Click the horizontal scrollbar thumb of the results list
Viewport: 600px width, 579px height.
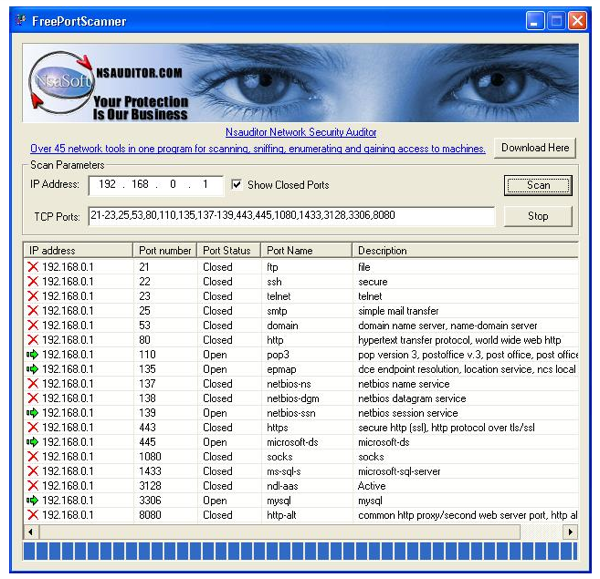click(279, 532)
